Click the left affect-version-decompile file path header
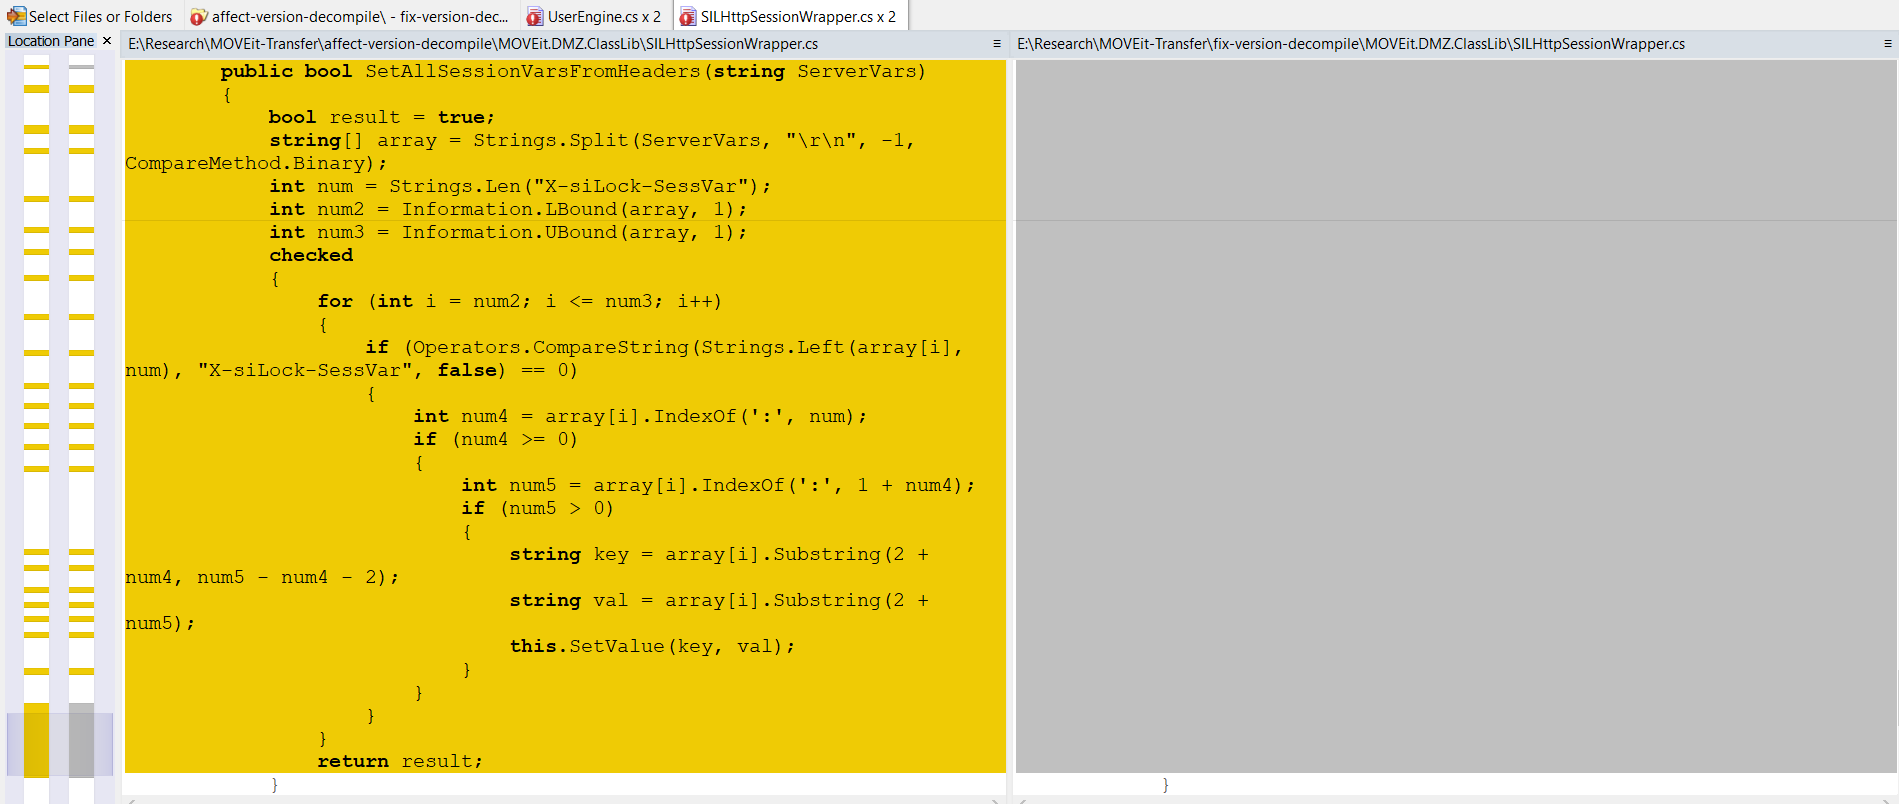Screen dimensions: 1899x804 [x=473, y=44]
